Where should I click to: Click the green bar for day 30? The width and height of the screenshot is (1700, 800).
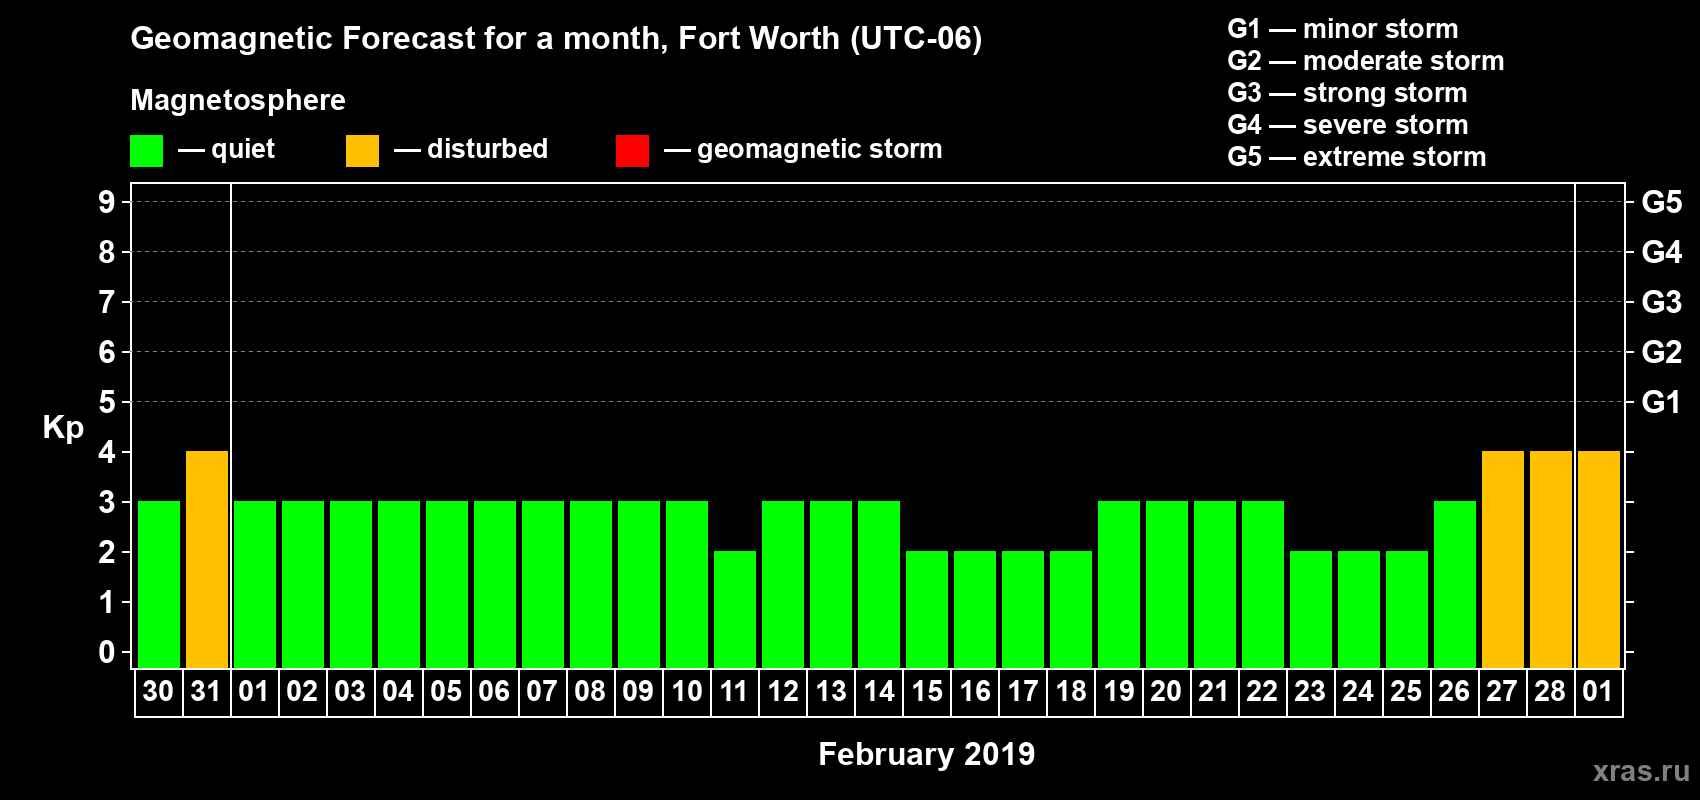pos(159,584)
